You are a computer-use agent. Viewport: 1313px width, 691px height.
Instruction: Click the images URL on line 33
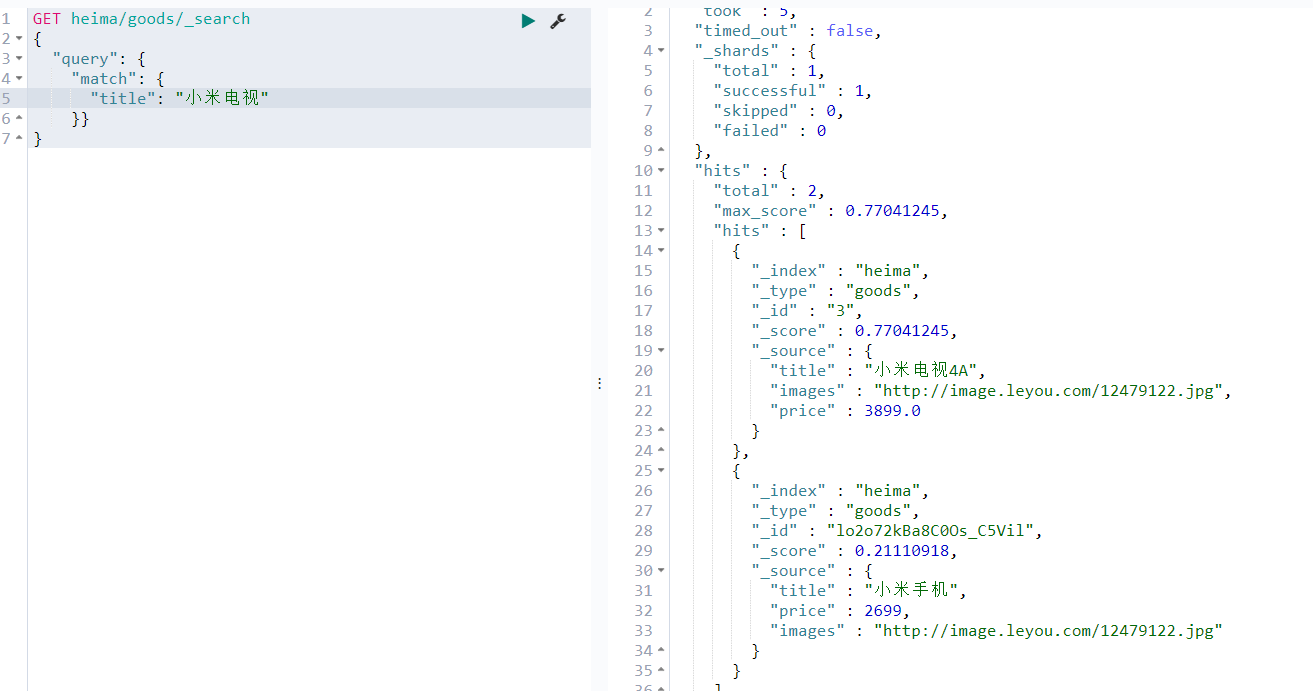pos(1048,630)
